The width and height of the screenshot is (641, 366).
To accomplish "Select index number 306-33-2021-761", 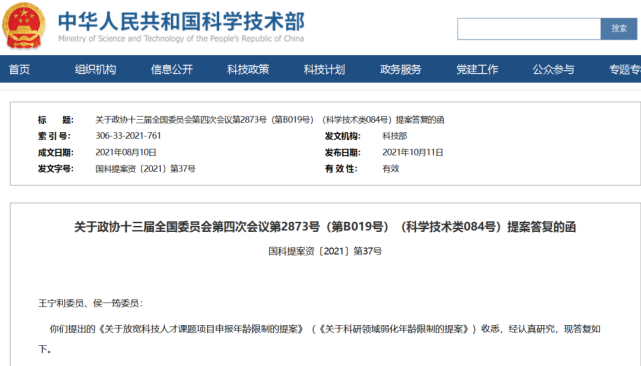I will [x=128, y=136].
